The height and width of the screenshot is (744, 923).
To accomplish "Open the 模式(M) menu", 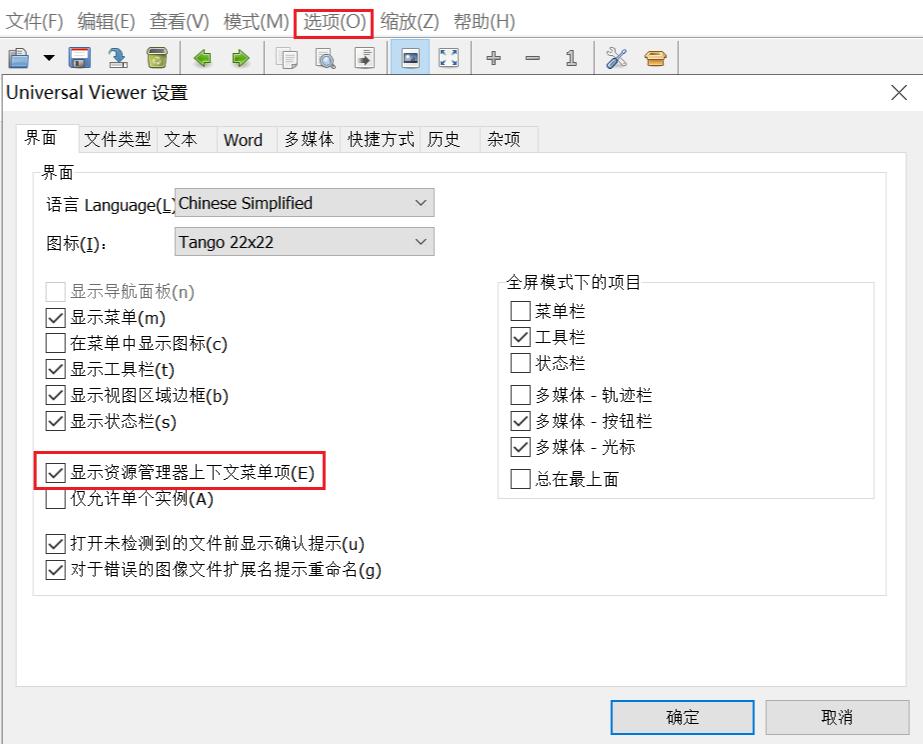I will (x=256, y=22).
